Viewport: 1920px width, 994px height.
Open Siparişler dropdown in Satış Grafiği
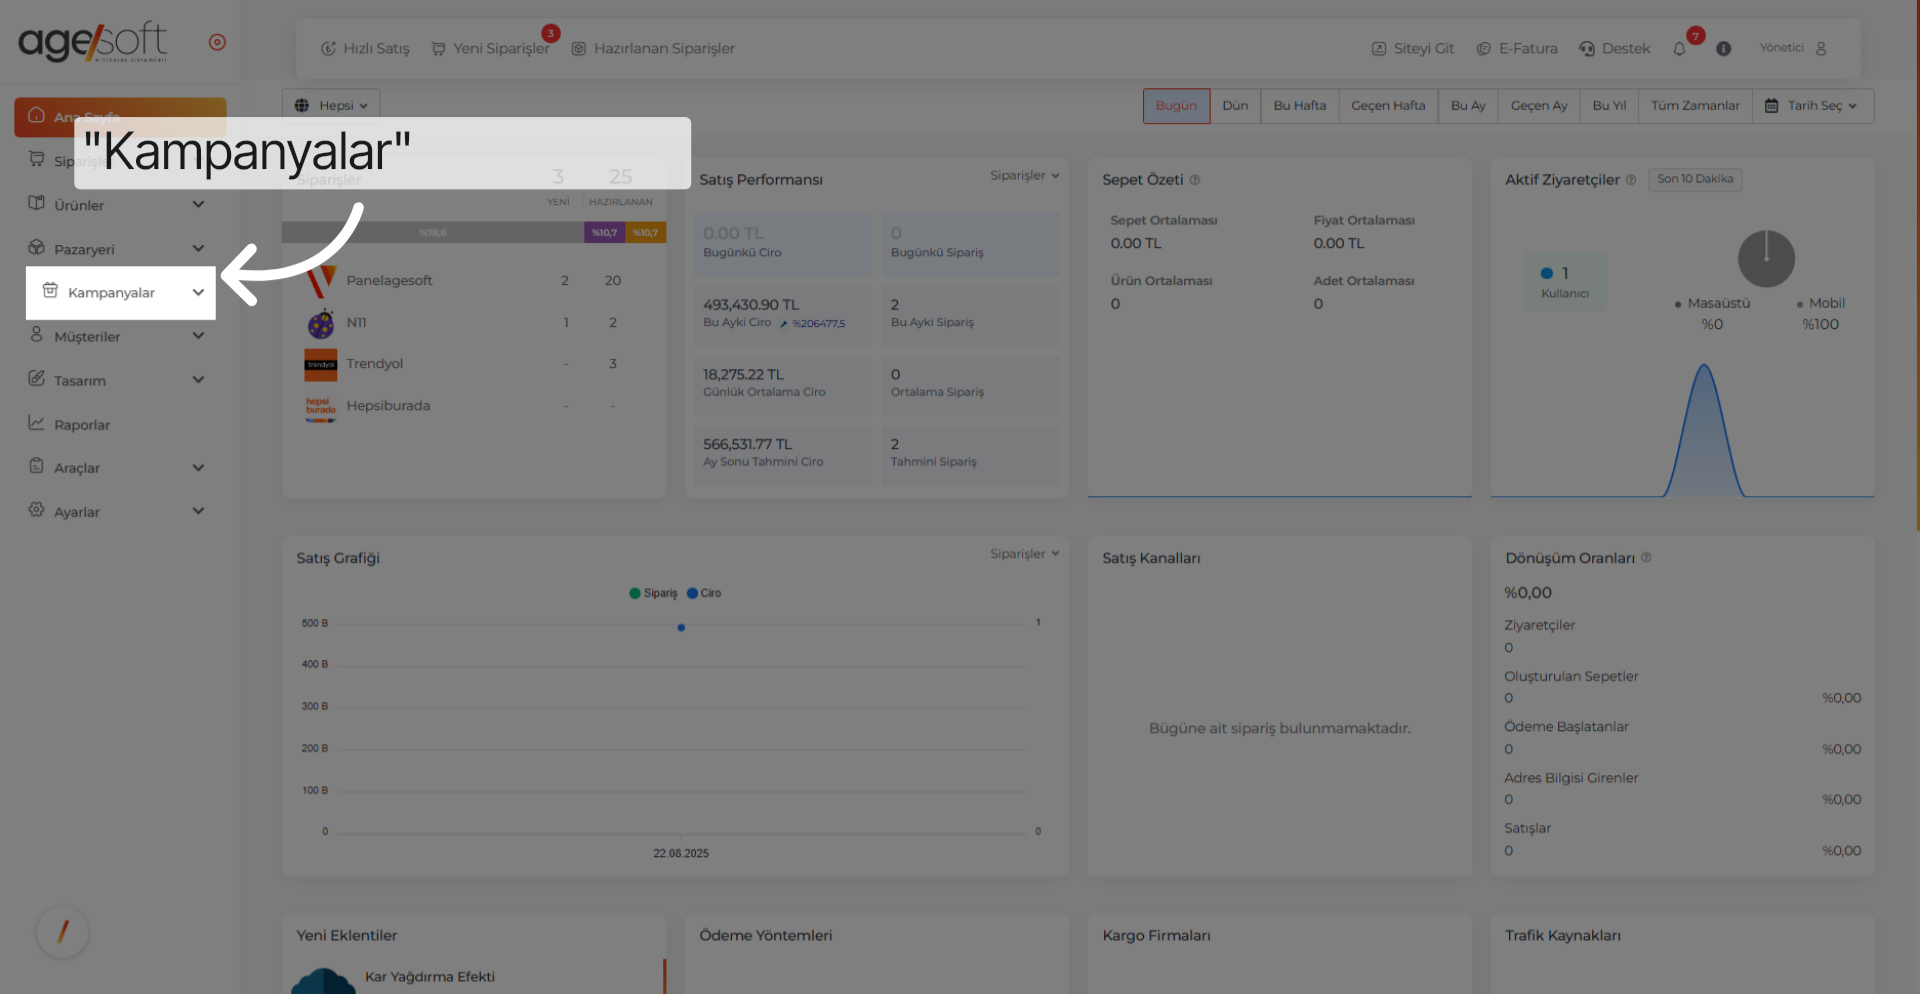[x=1025, y=553]
